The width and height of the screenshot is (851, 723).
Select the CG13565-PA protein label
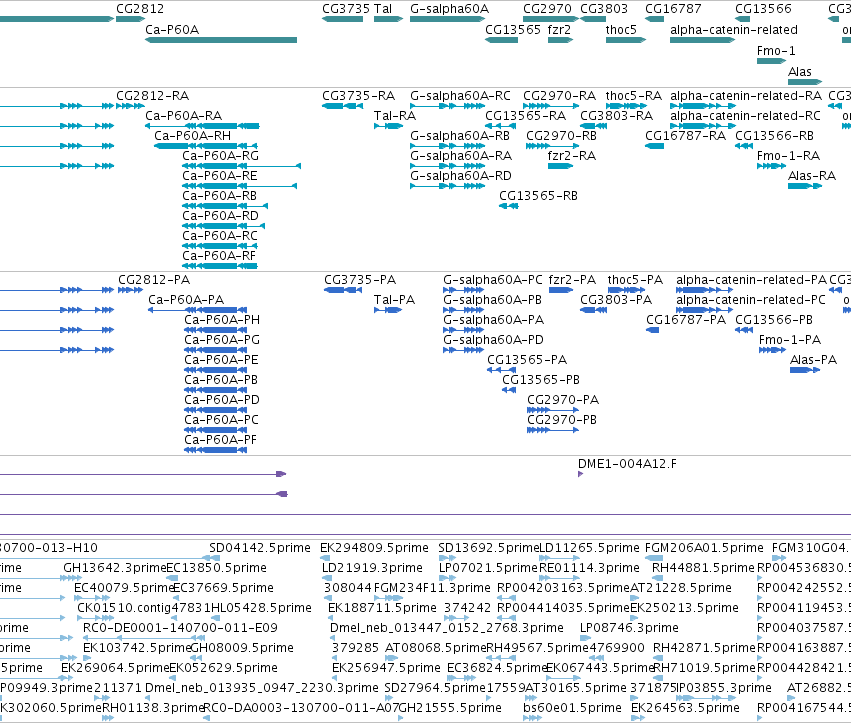pos(527,360)
